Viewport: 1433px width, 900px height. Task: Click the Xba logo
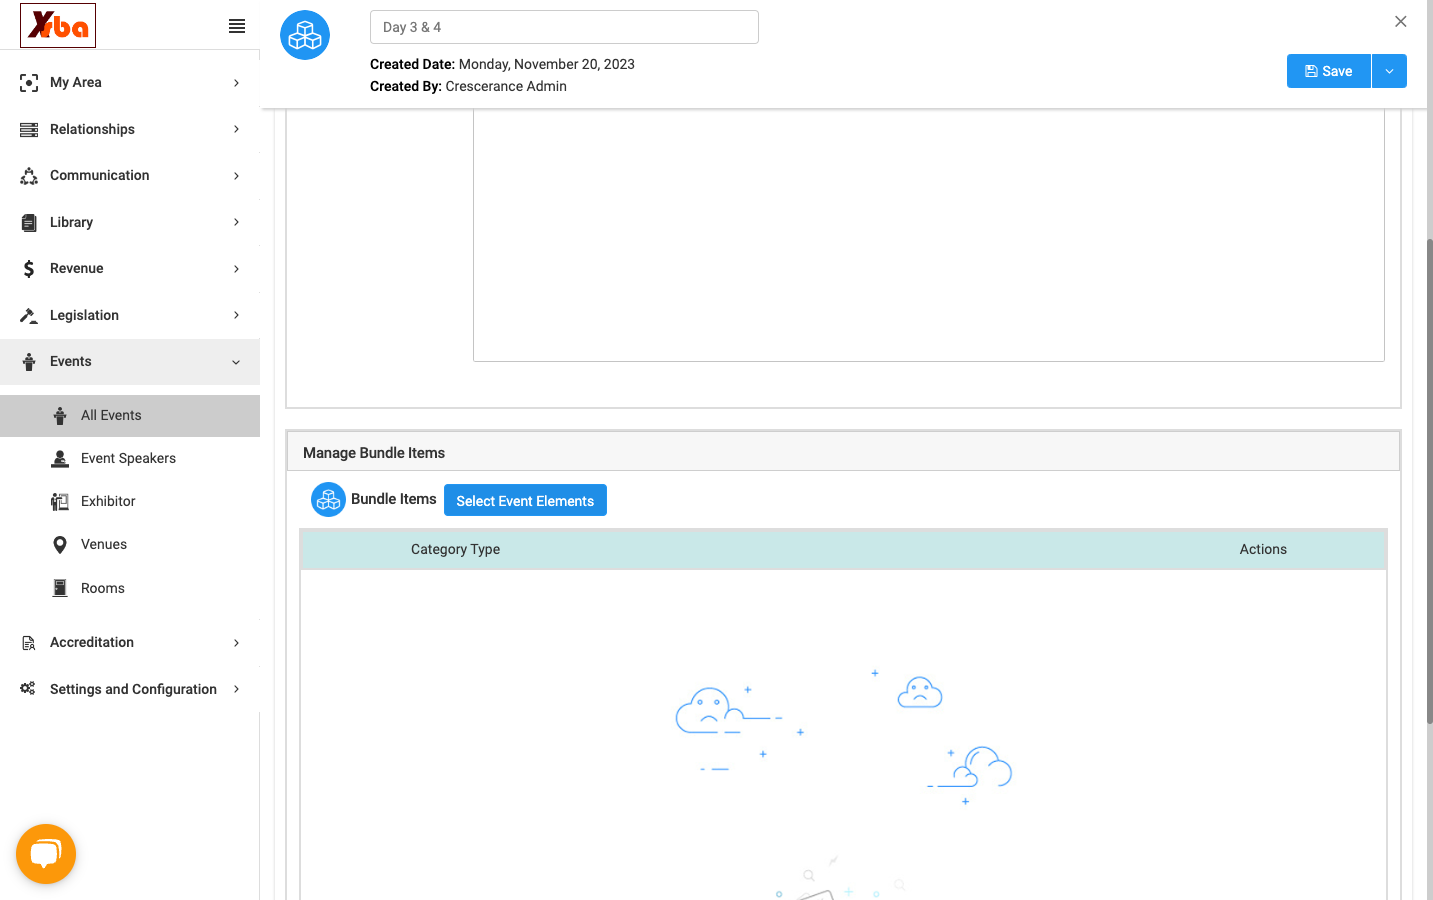click(x=58, y=25)
